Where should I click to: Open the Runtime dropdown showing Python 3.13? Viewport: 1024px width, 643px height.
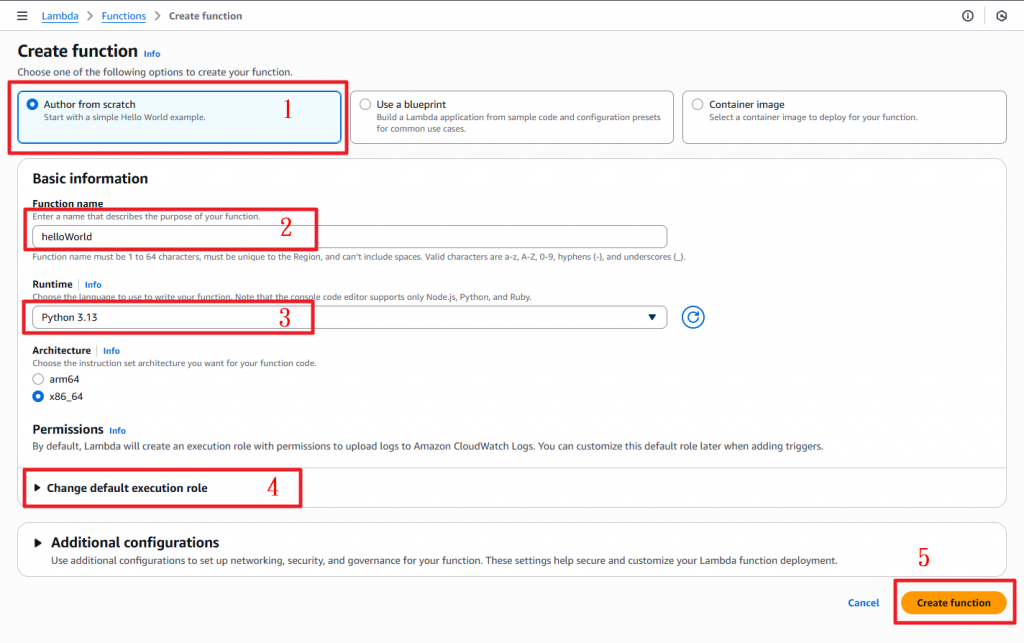point(349,317)
